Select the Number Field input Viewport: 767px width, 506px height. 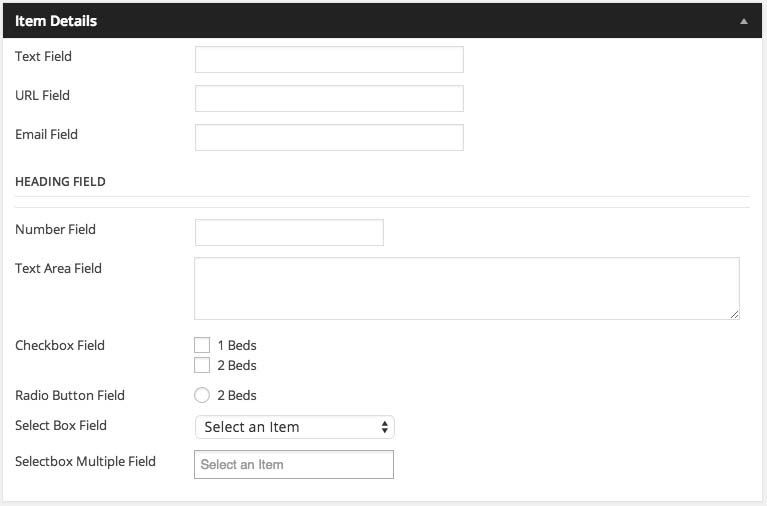pos(289,232)
